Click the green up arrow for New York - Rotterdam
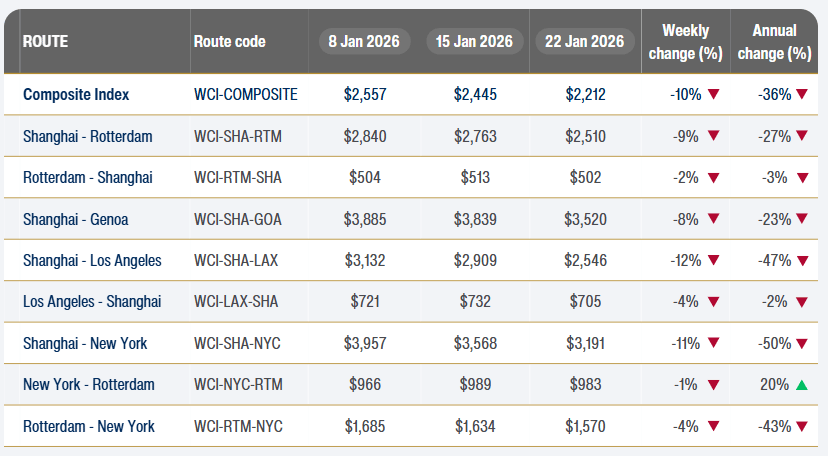Screen dimensions: 828x456 (802, 385)
